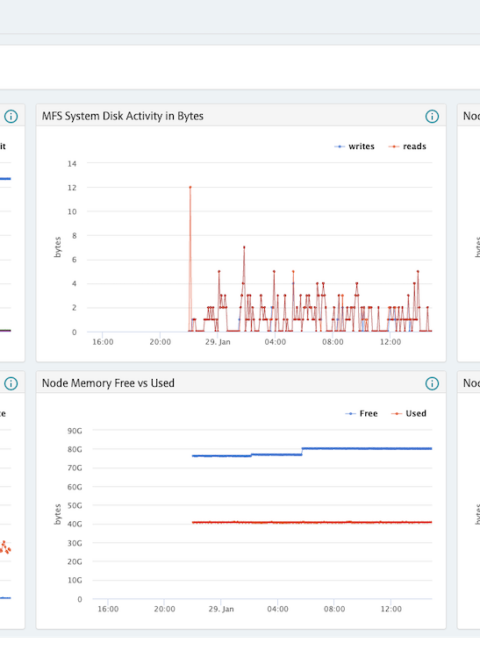Click 08:00 label on memory chart axis

pos(335,609)
